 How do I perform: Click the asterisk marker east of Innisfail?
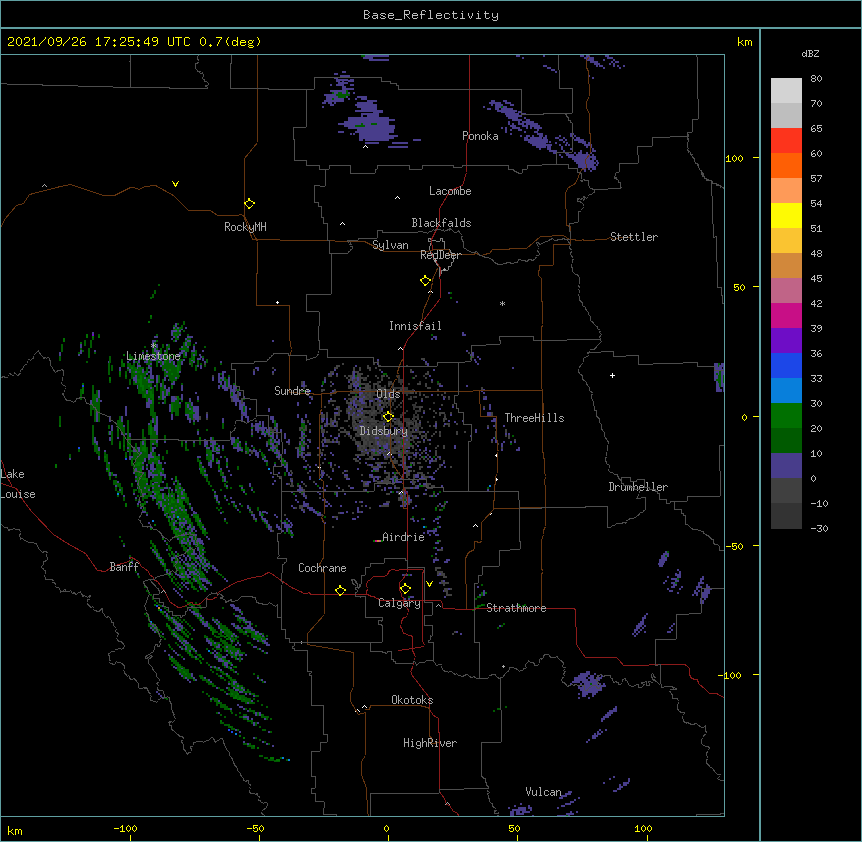point(502,304)
